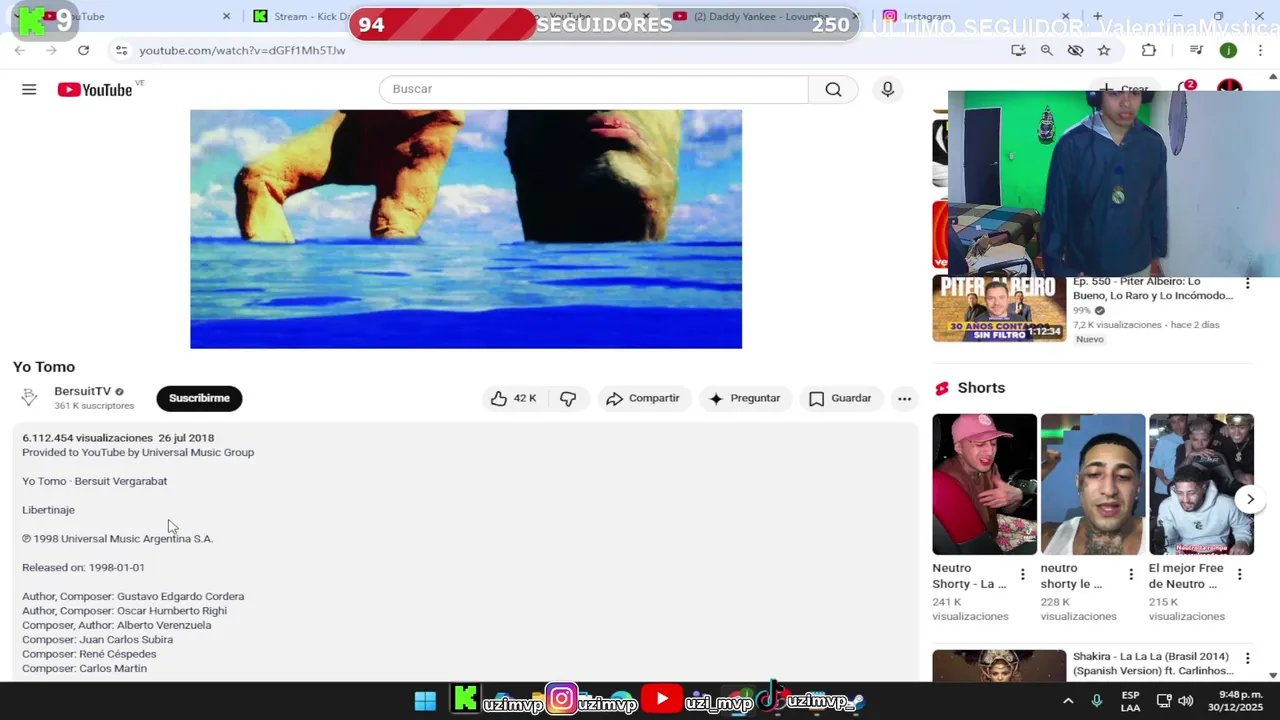This screenshot has height=720, width=1280.
Task: View site information icon beside URL
Action: pyautogui.click(x=121, y=50)
